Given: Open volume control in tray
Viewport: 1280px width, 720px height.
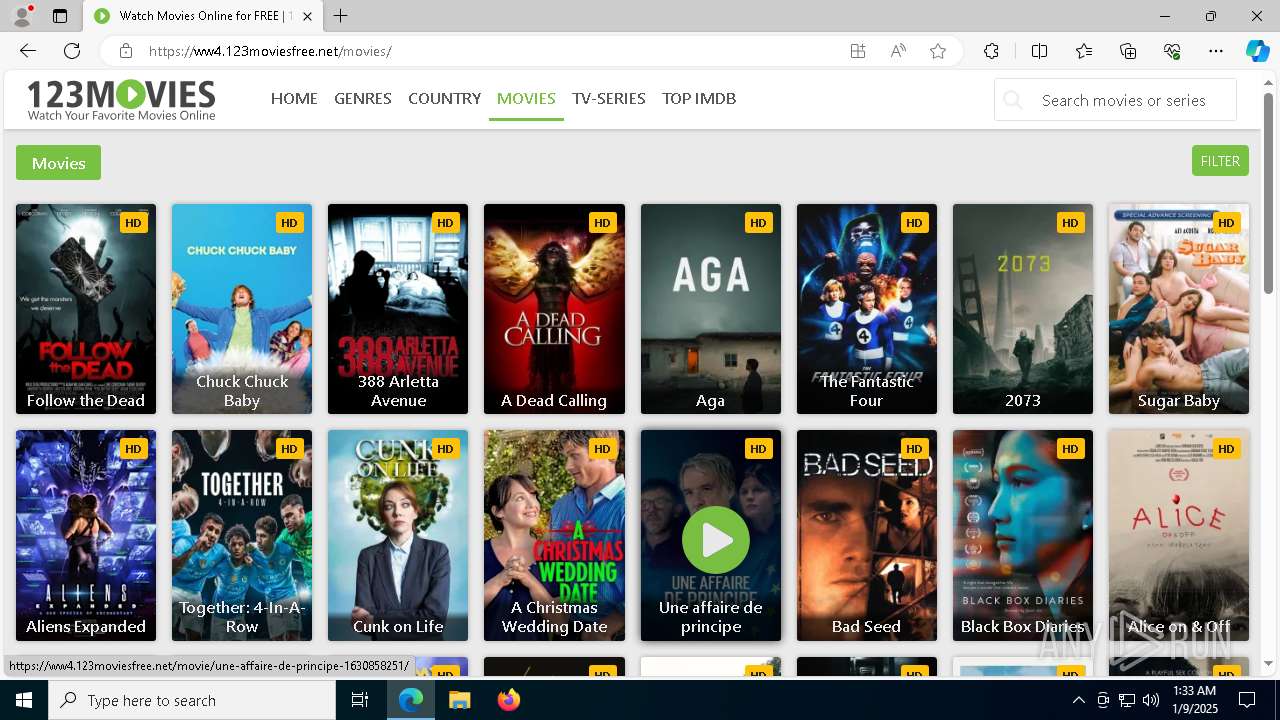Looking at the screenshot, I should (1151, 700).
